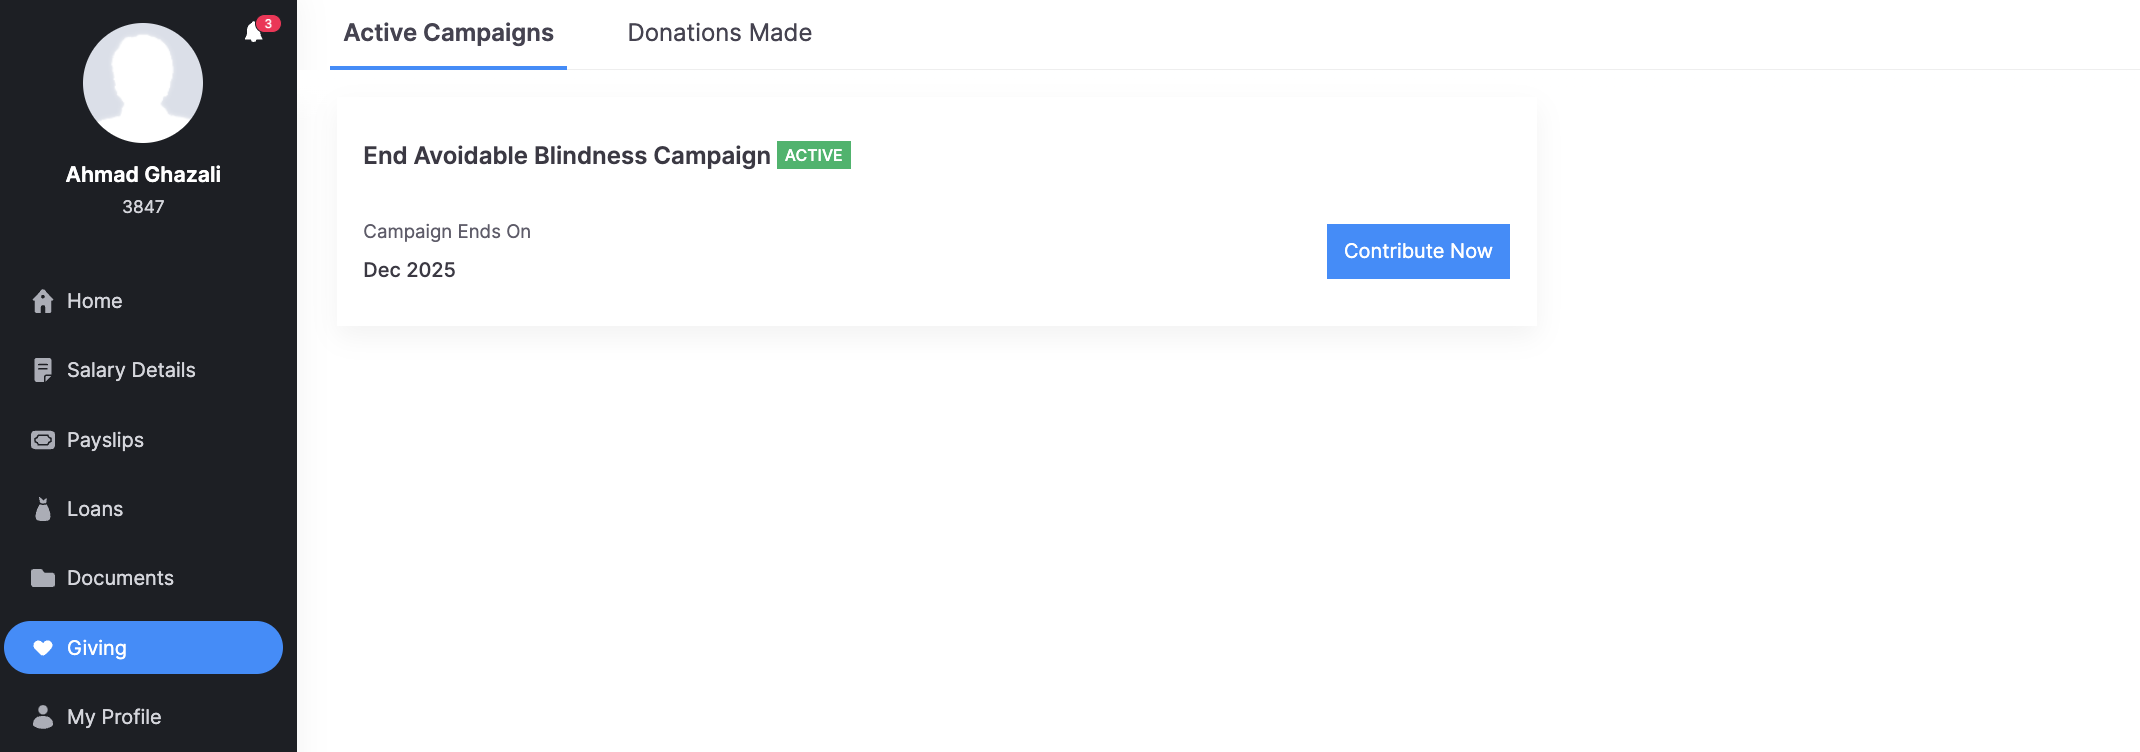Select the Home sidebar label
Screen dimensions: 2140x752
tap(95, 301)
